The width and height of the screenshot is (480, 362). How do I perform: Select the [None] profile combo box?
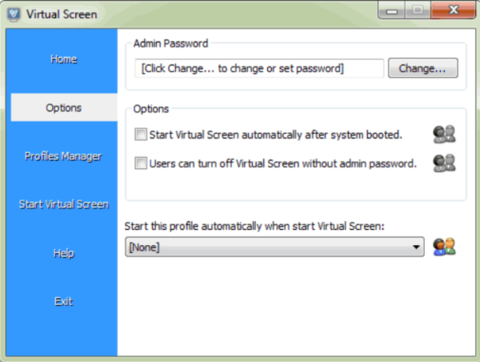point(275,247)
